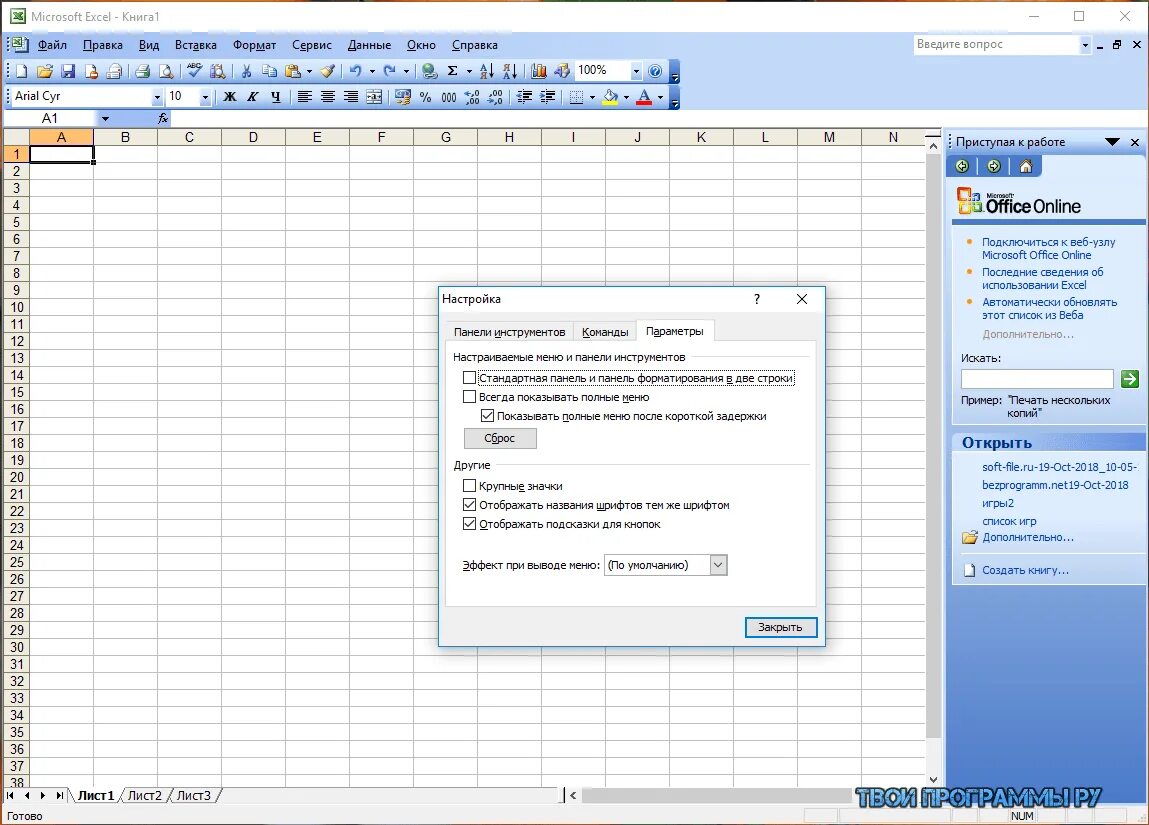1149x825 pixels.
Task: Click the yellow fill color bucket
Action: [610, 97]
